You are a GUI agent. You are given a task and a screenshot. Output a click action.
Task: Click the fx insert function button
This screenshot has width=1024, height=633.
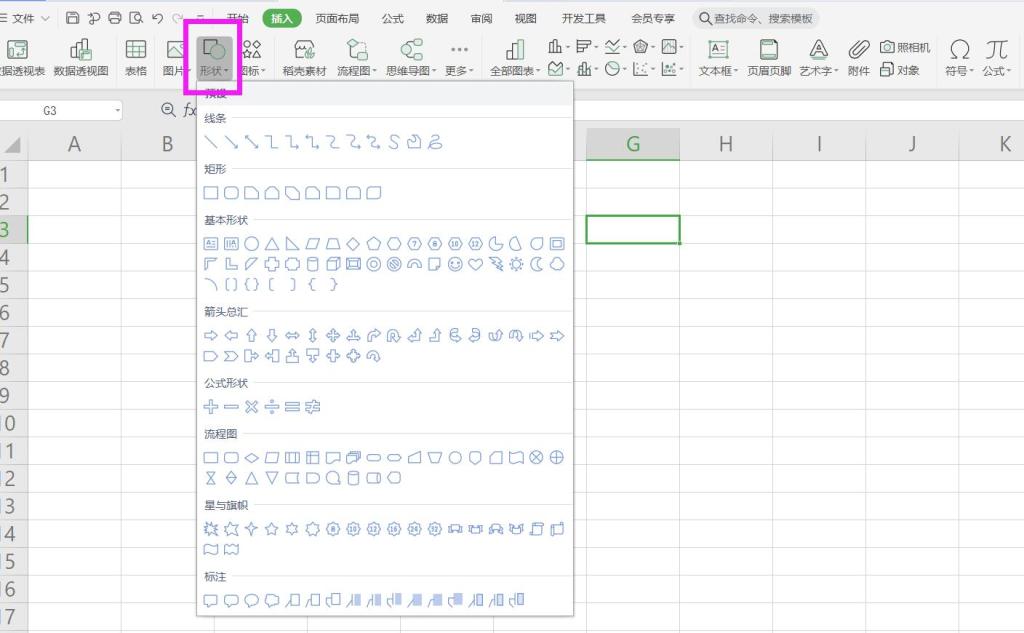point(188,110)
